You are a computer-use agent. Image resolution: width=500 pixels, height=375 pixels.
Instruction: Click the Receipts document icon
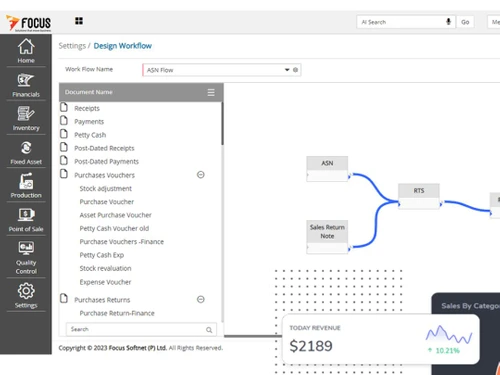[x=64, y=107]
